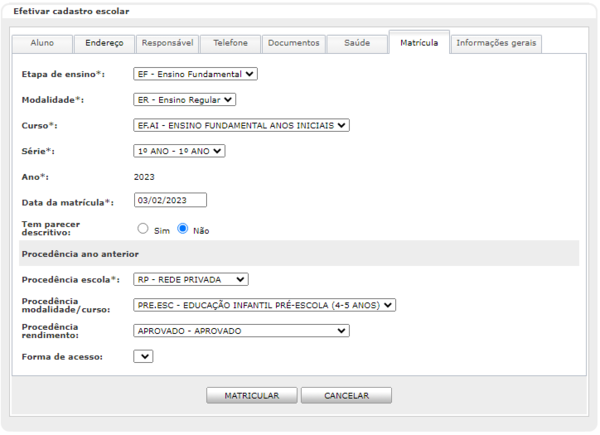Viewport: 600px width, 435px height.
Task: Select Sim for parecer descritivo
Action: pyautogui.click(x=143, y=229)
